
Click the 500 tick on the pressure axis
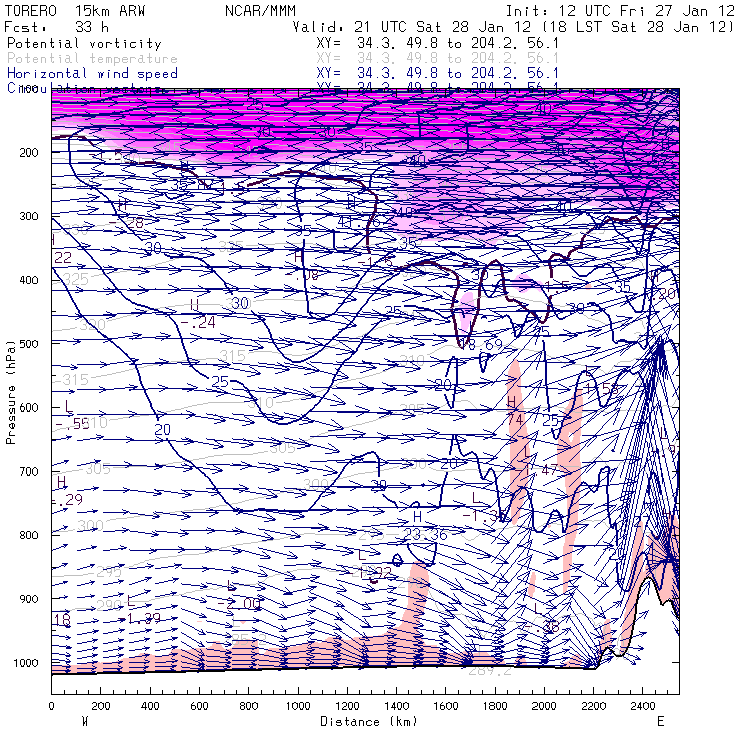point(28,344)
